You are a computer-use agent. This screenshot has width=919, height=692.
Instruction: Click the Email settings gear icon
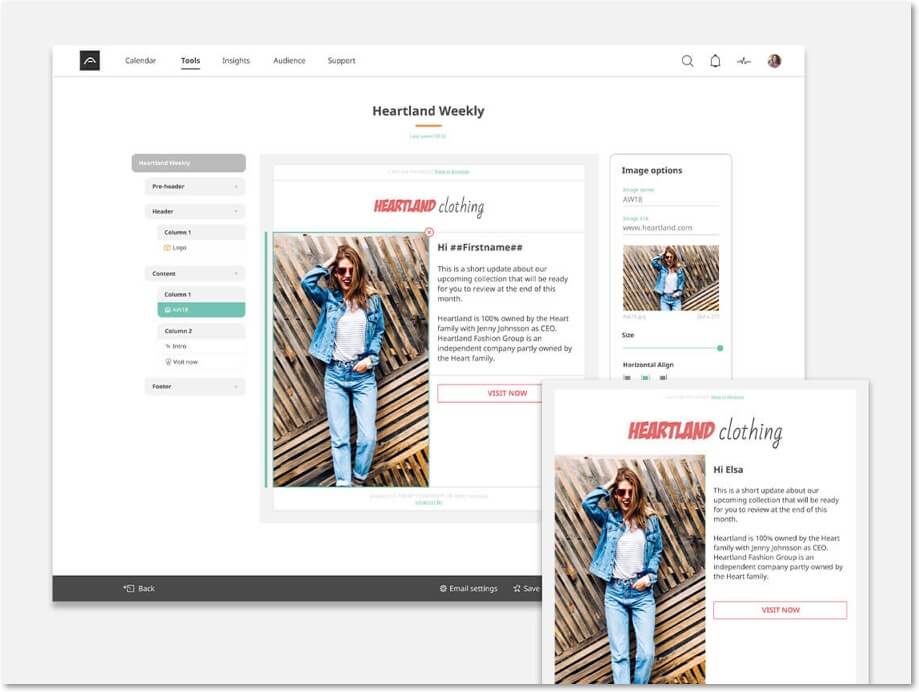coord(443,588)
